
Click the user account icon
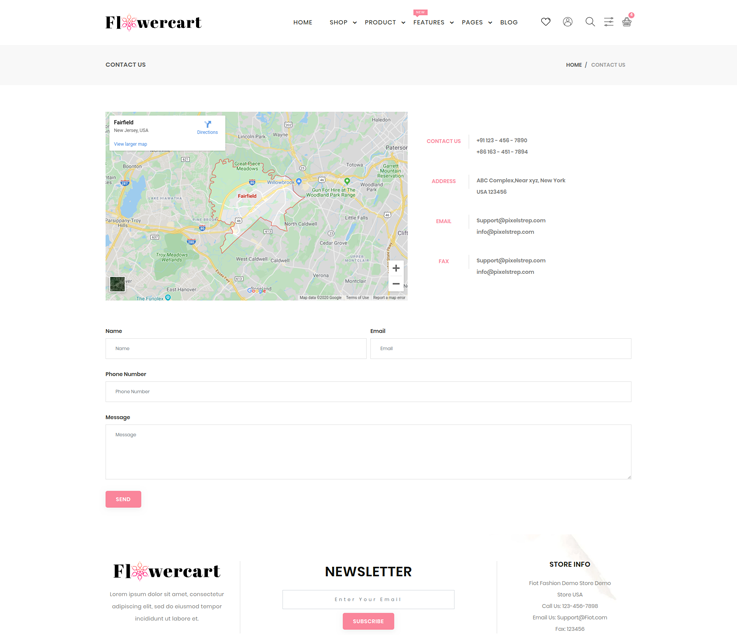click(568, 22)
